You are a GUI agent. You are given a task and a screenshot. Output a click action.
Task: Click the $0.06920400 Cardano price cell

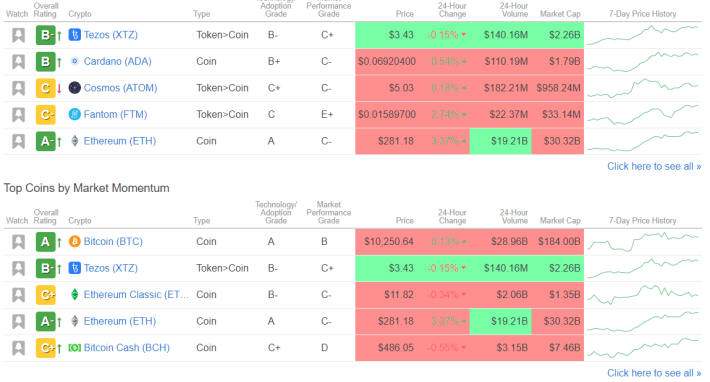[387, 62]
